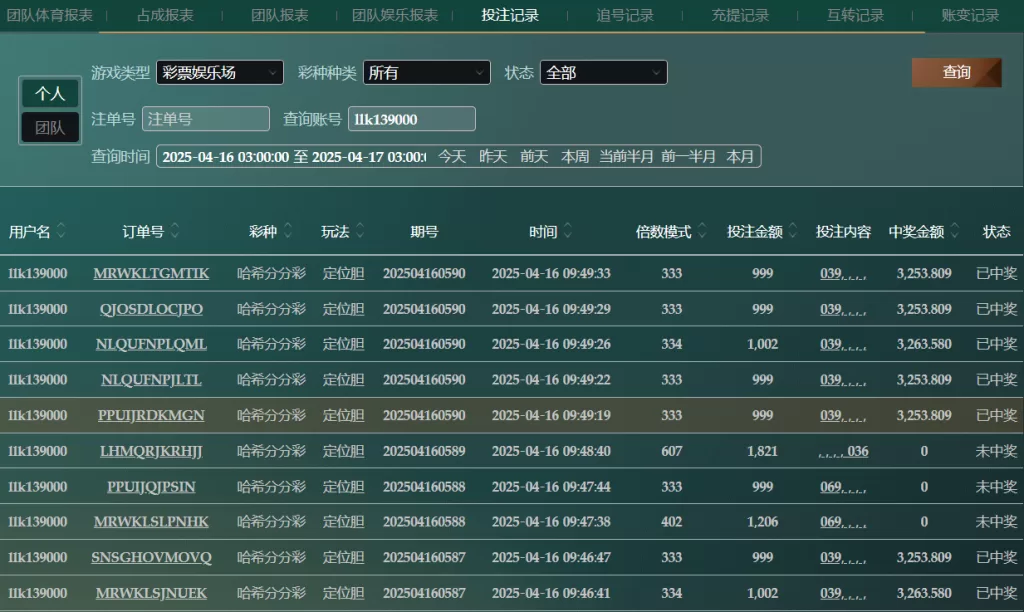Sort by 彩种 column arrows
This screenshot has height=612, width=1024.
tap(287, 231)
